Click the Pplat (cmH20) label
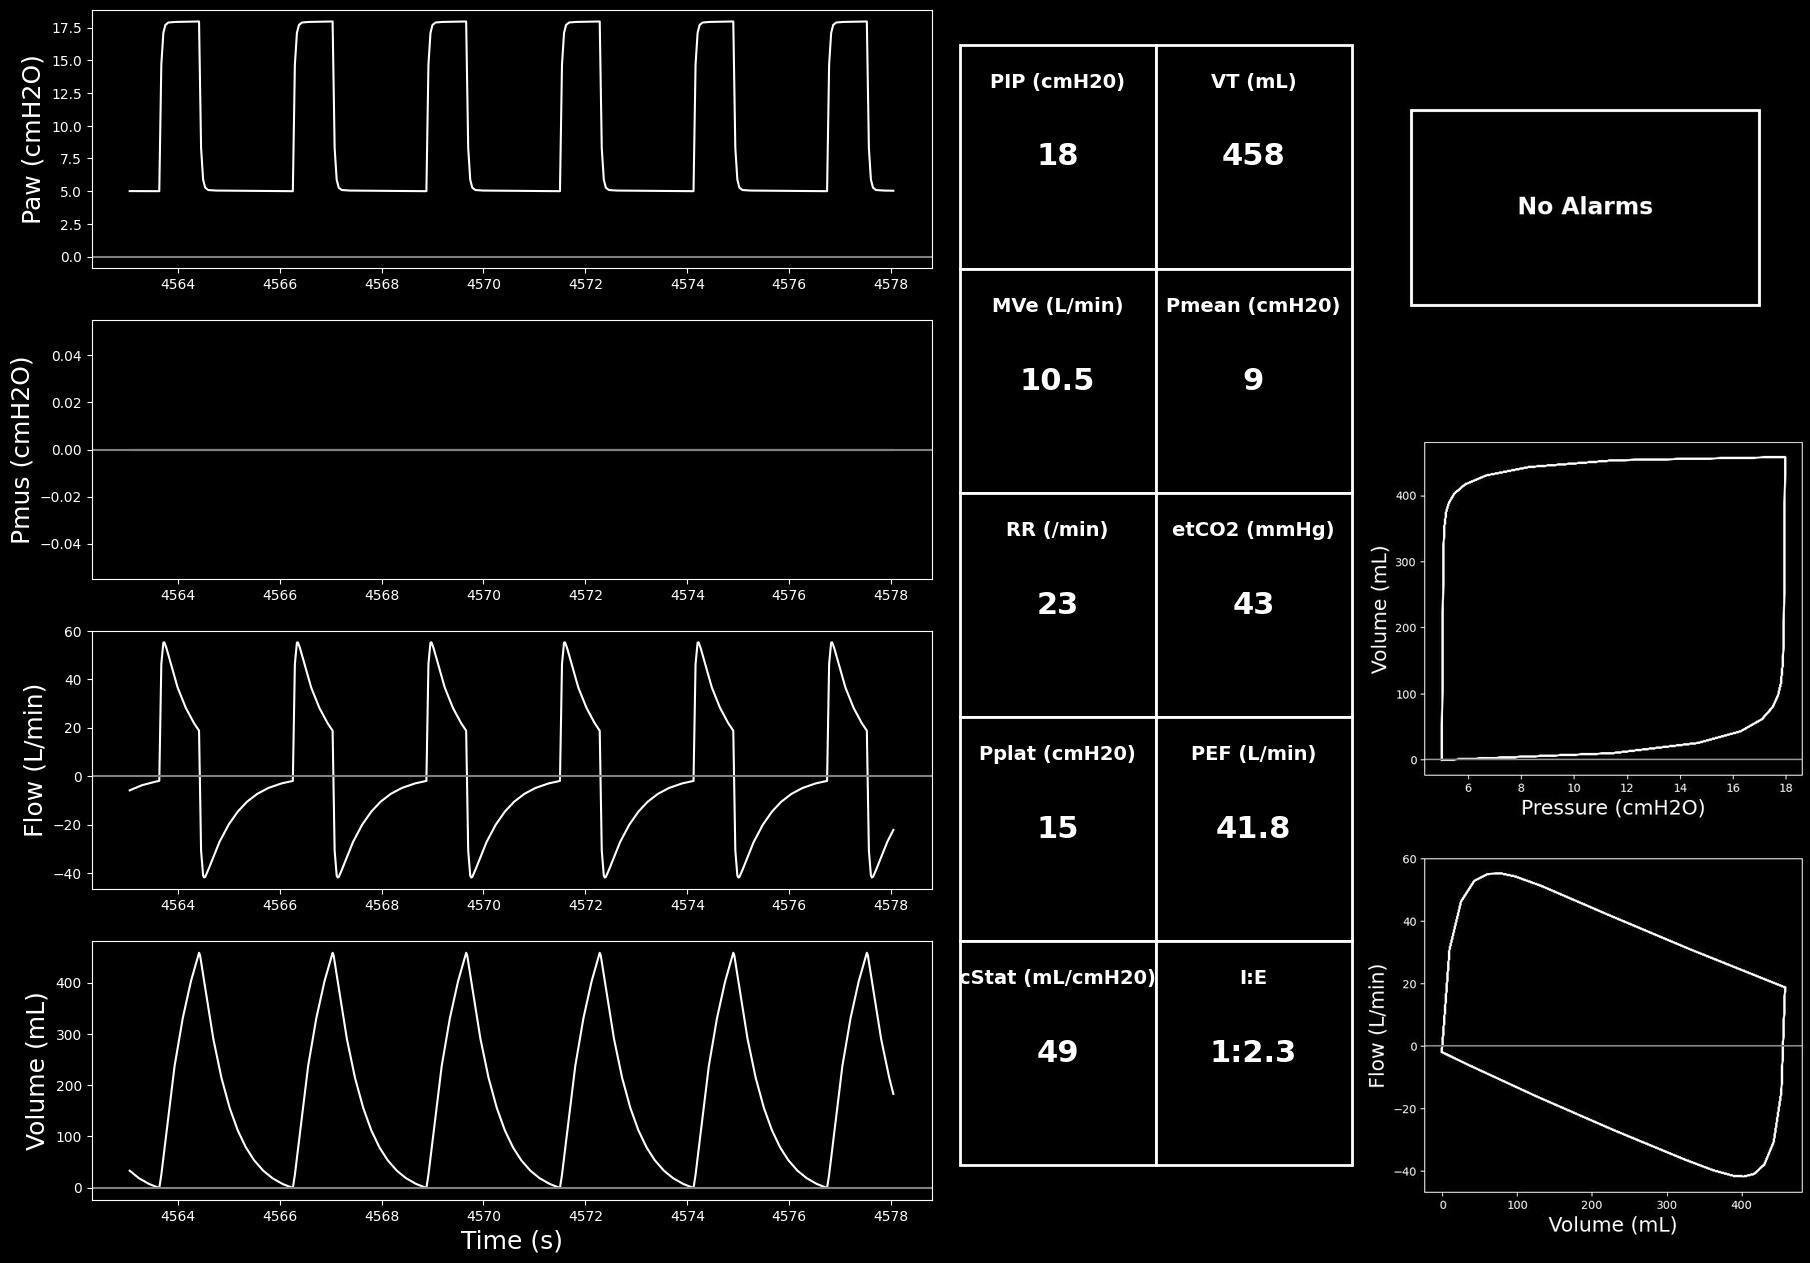The image size is (1810, 1263). pyautogui.click(x=1057, y=754)
